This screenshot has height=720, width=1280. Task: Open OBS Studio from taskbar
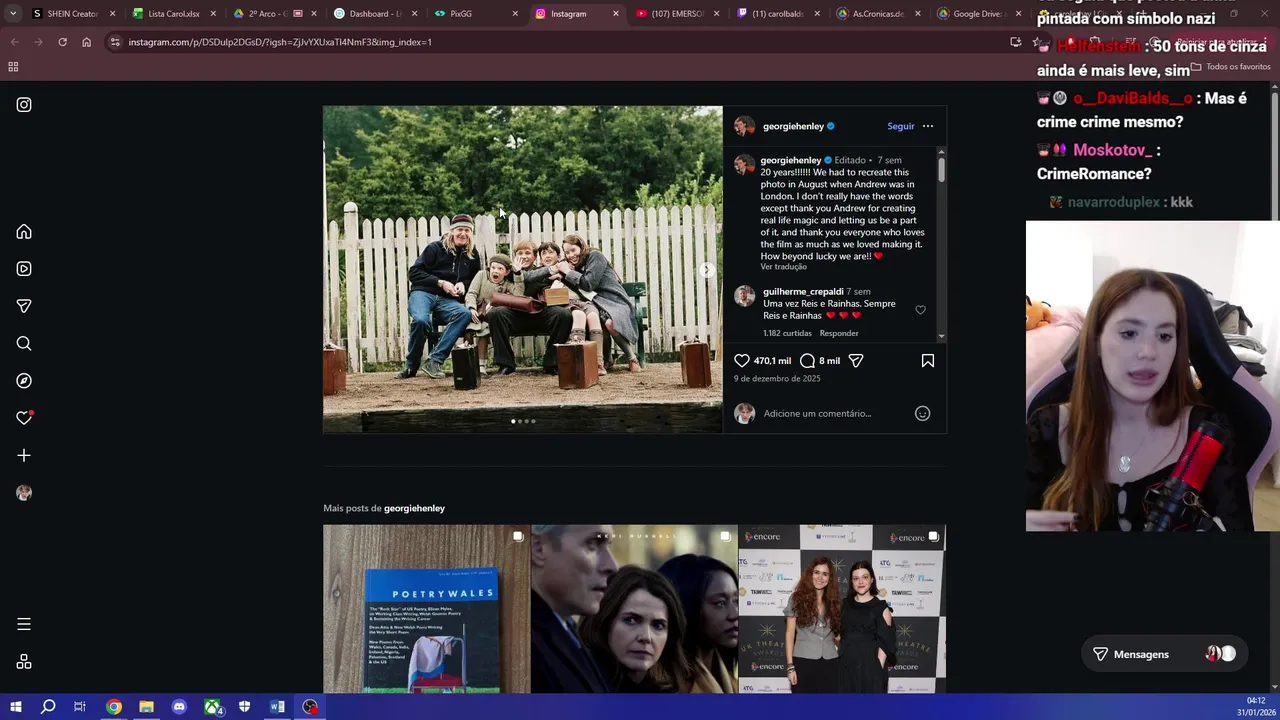311,707
